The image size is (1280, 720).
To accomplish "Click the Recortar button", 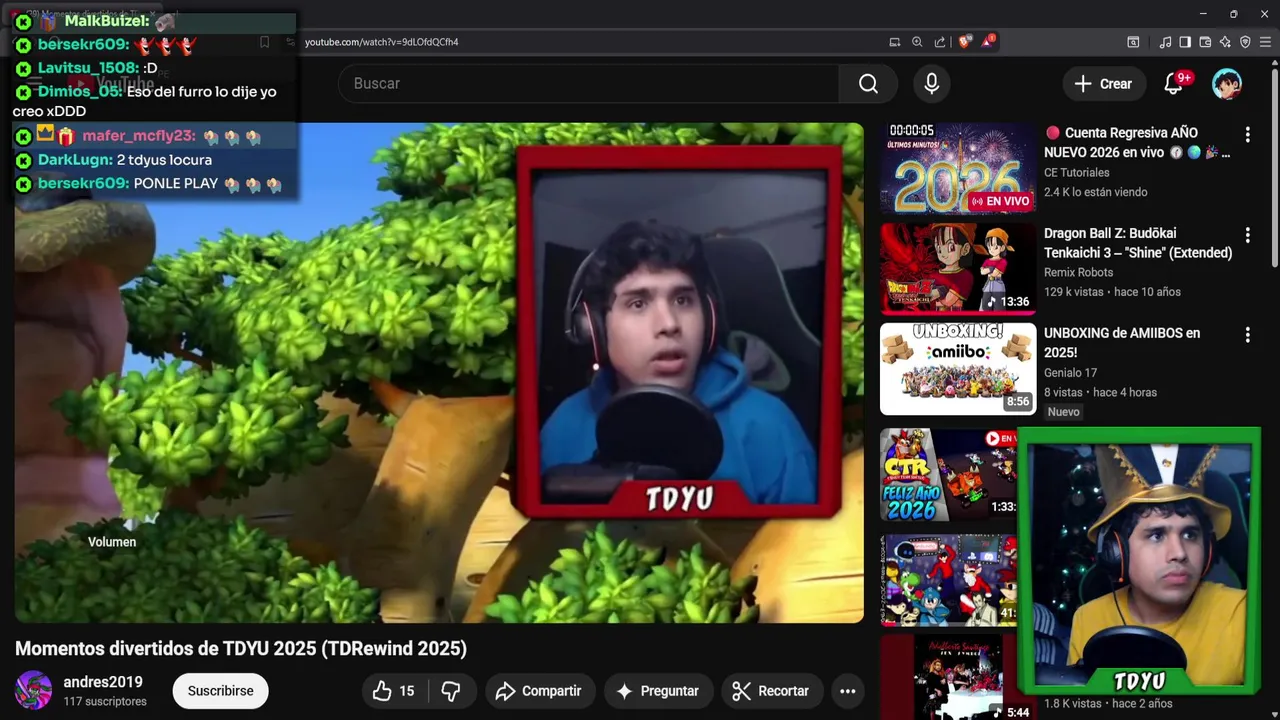I will [x=771, y=691].
